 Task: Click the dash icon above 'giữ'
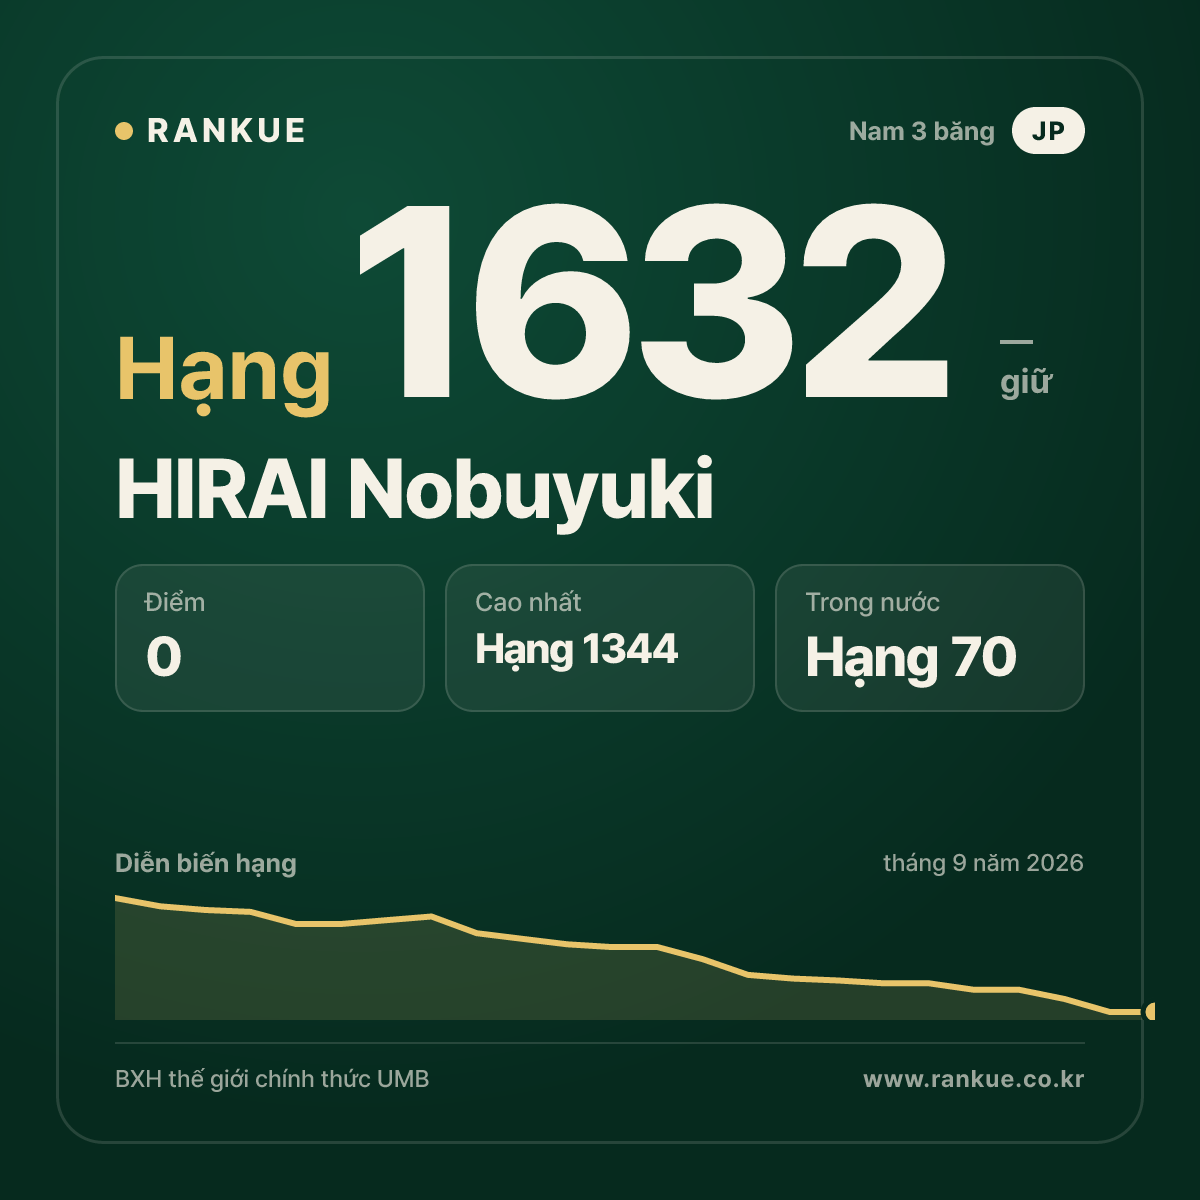(1016, 342)
